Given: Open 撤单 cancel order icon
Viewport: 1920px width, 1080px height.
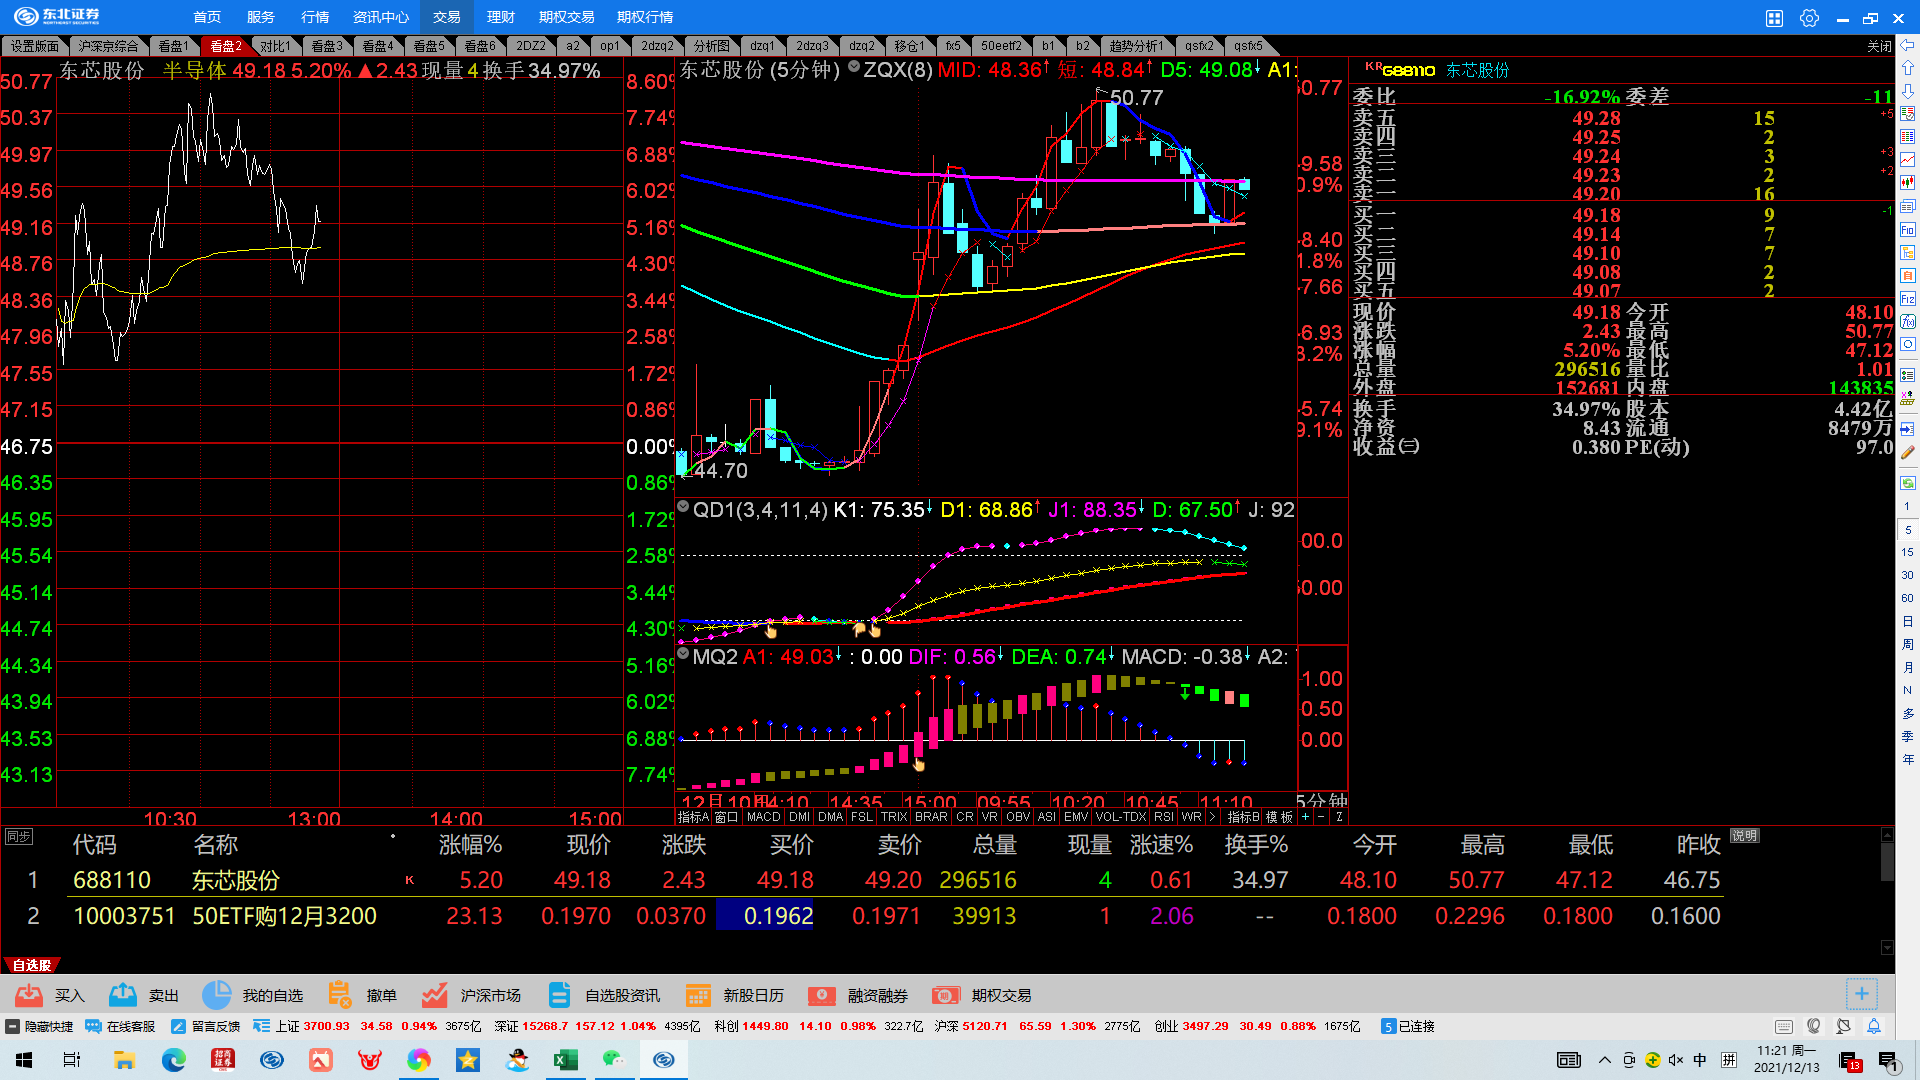Looking at the screenshot, I should 340,995.
